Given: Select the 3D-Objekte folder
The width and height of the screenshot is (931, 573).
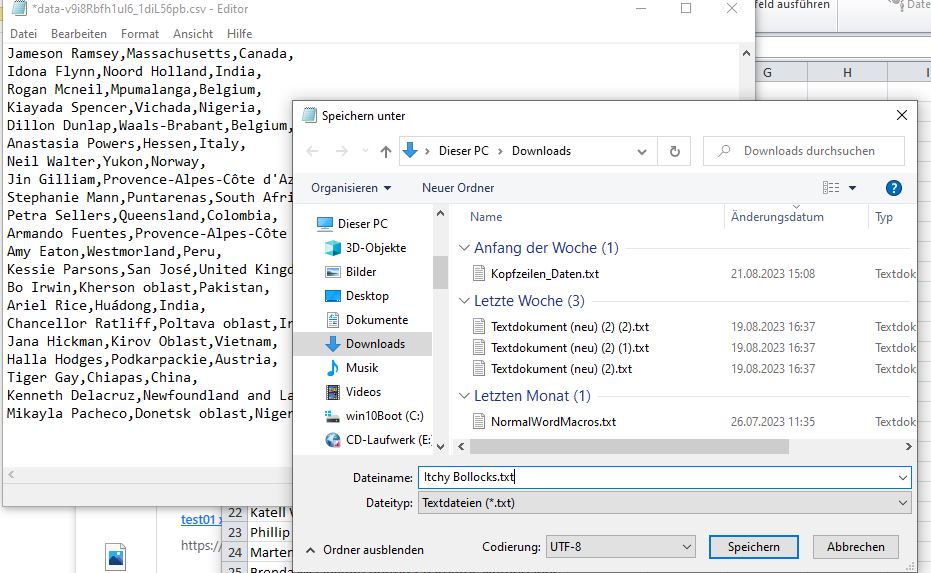Looking at the screenshot, I should (375, 248).
